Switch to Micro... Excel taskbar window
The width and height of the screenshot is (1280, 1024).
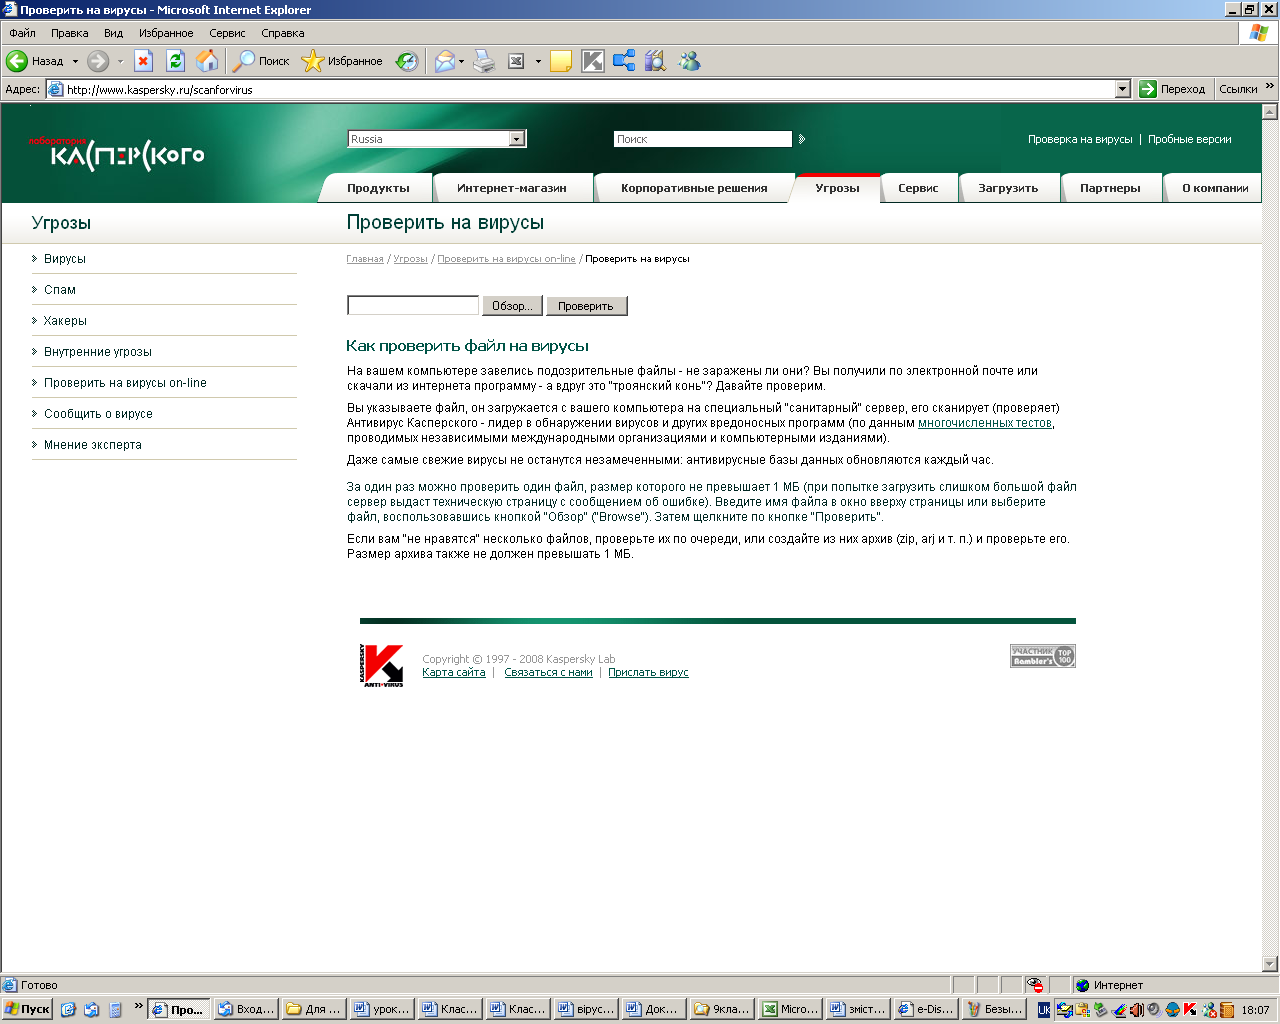(790, 1009)
